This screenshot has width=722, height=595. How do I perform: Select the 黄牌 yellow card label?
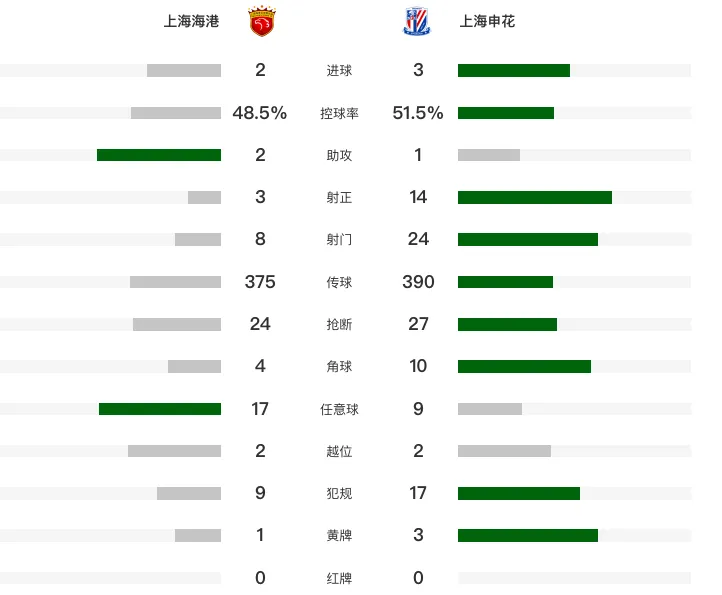(x=339, y=536)
